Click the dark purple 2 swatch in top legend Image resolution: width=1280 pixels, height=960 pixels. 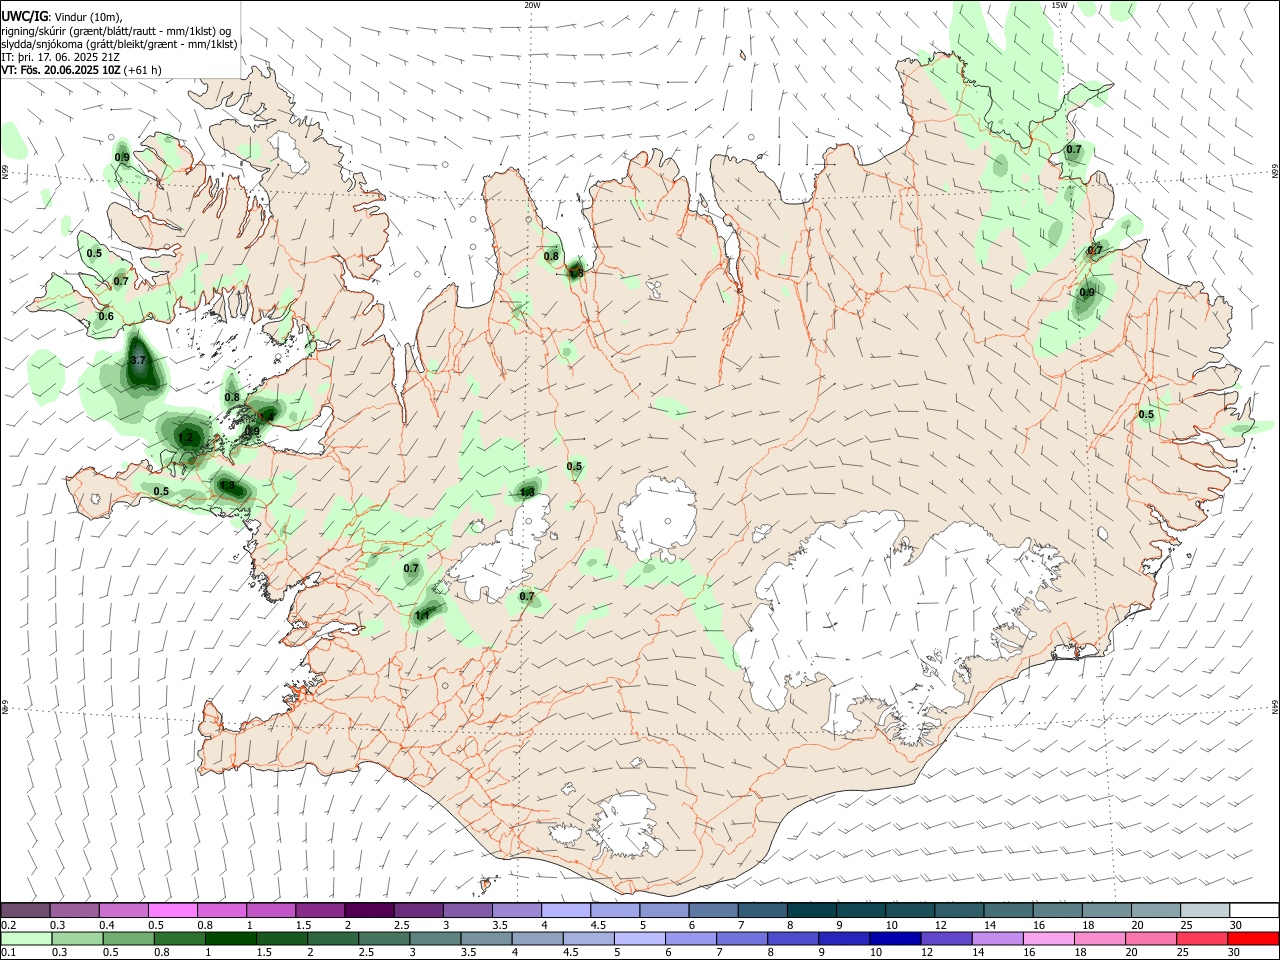click(368, 911)
